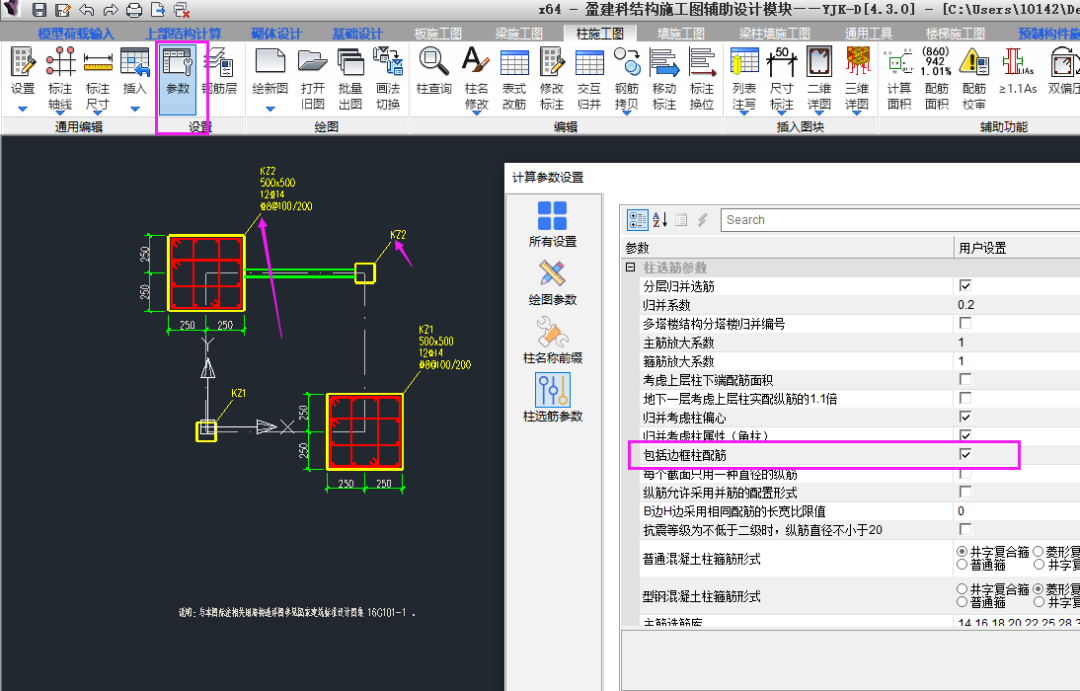Click the alphabetical sort icon in property grid
This screenshot has width=1080, height=691.
click(660, 220)
